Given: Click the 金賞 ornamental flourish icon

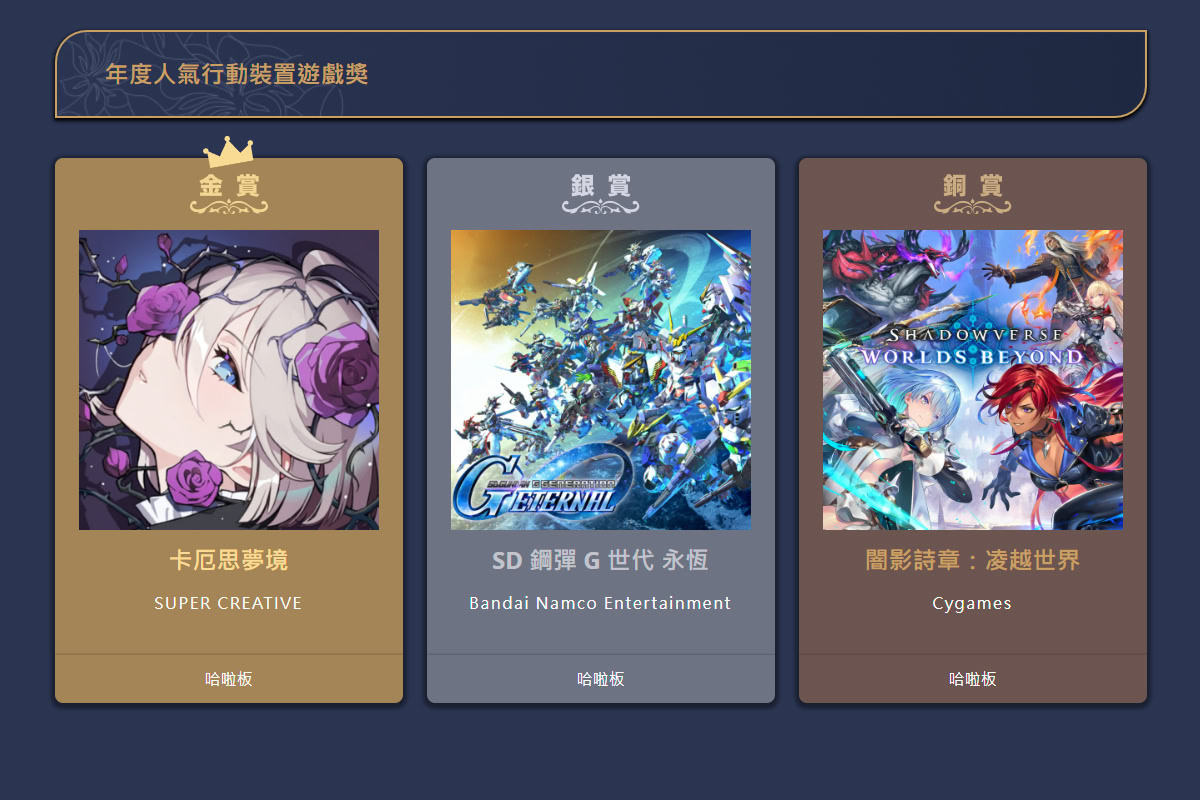Looking at the screenshot, I should click(x=229, y=206).
